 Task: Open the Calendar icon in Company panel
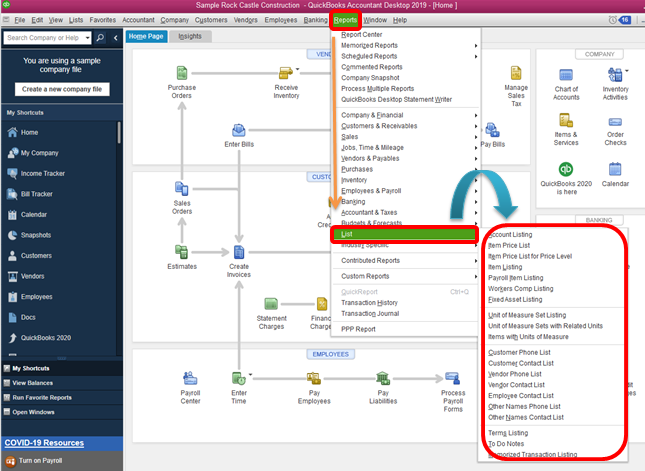pos(615,169)
